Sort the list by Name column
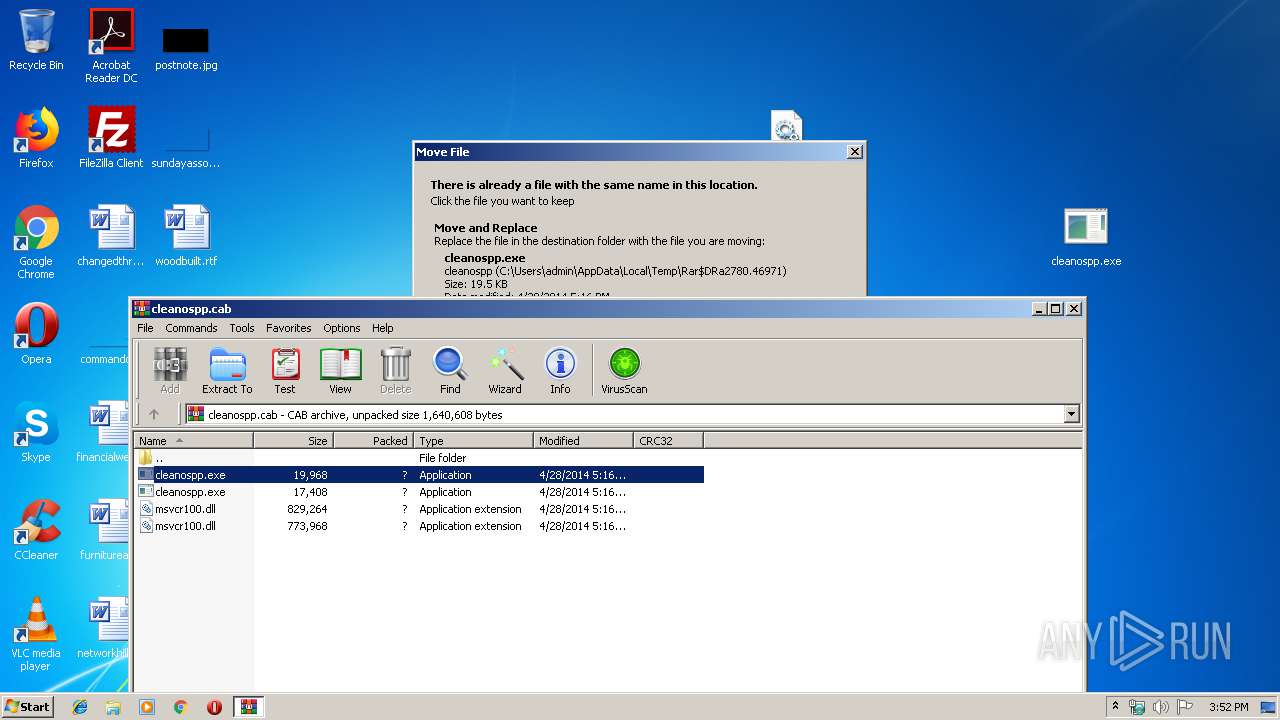1280x720 pixels. pyautogui.click(x=194, y=440)
